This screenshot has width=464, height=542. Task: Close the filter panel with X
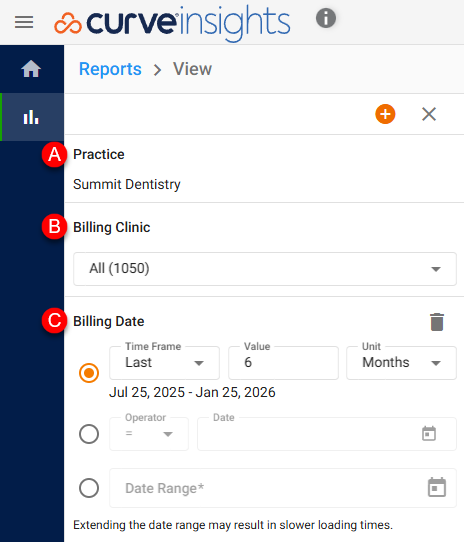429,114
